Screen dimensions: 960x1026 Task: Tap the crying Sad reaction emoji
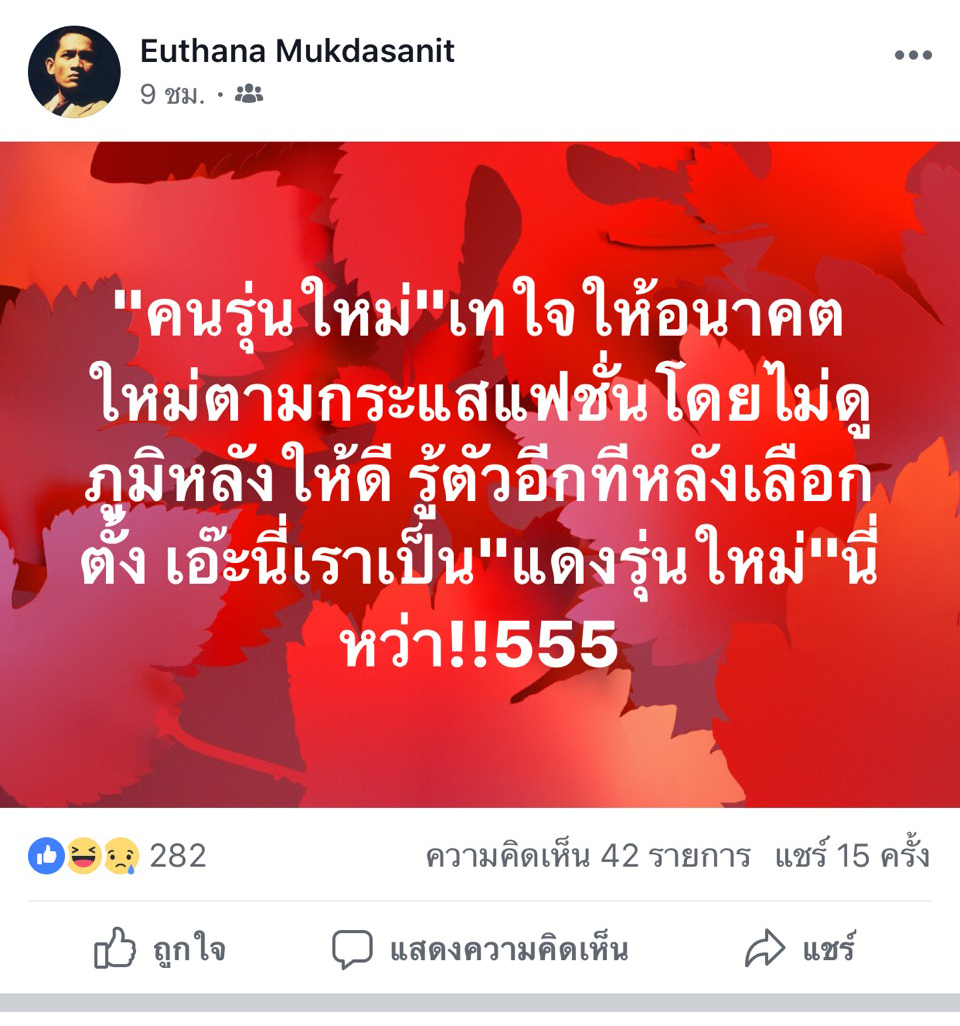tap(122, 855)
